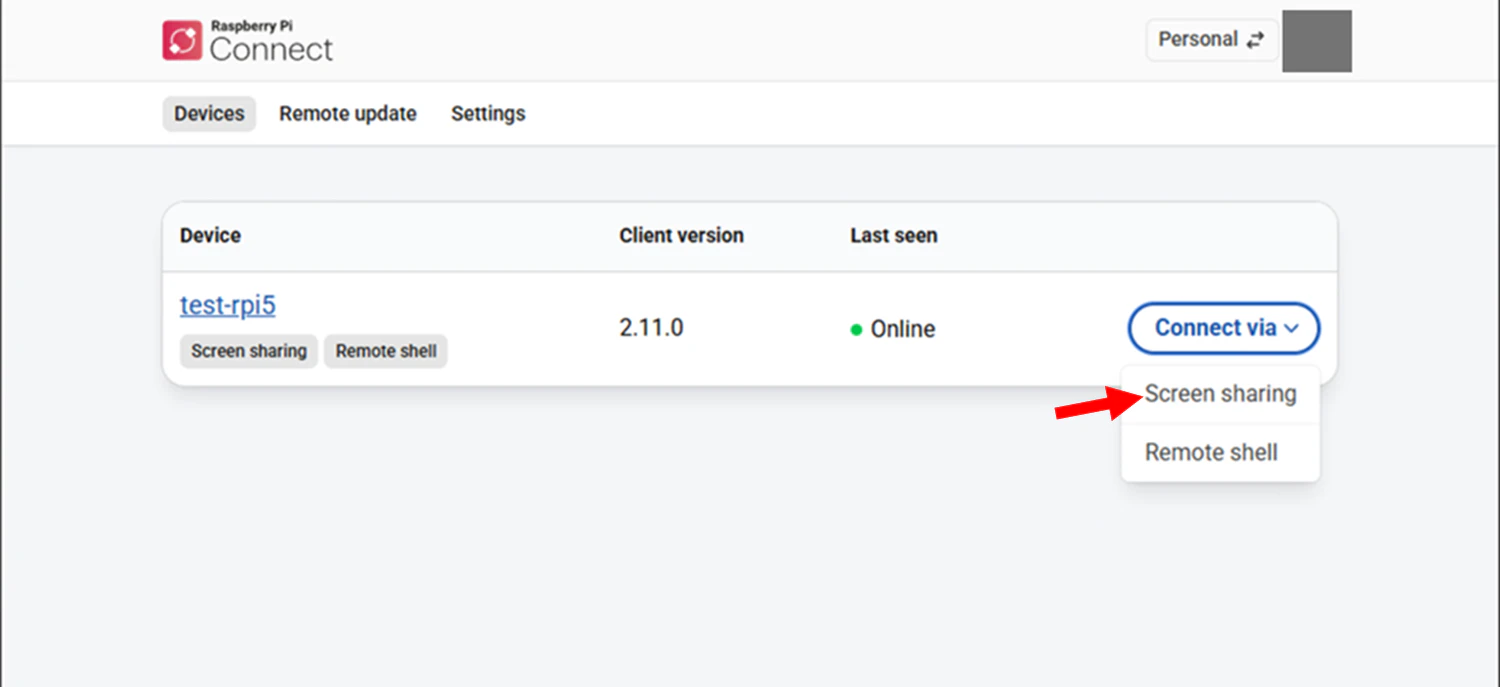Click the Raspberry Pi Connect logo
Viewport: 1500px width, 687px height.
248,41
